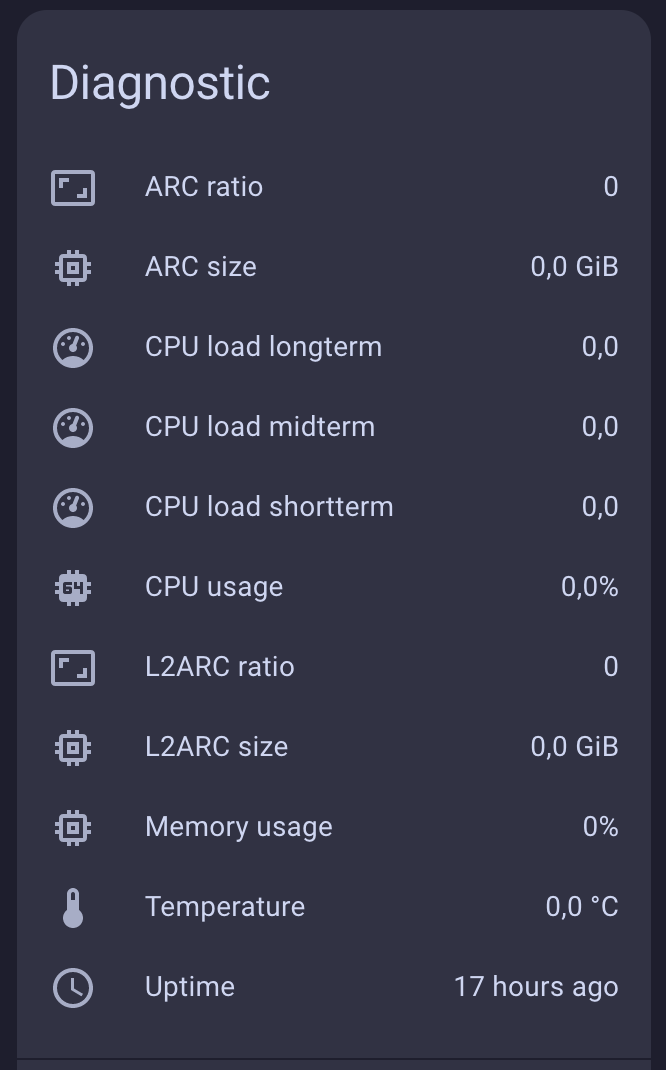Click the ARC ratio aspect ratio icon
Viewport: 666px width, 1070px height.
tap(72, 186)
